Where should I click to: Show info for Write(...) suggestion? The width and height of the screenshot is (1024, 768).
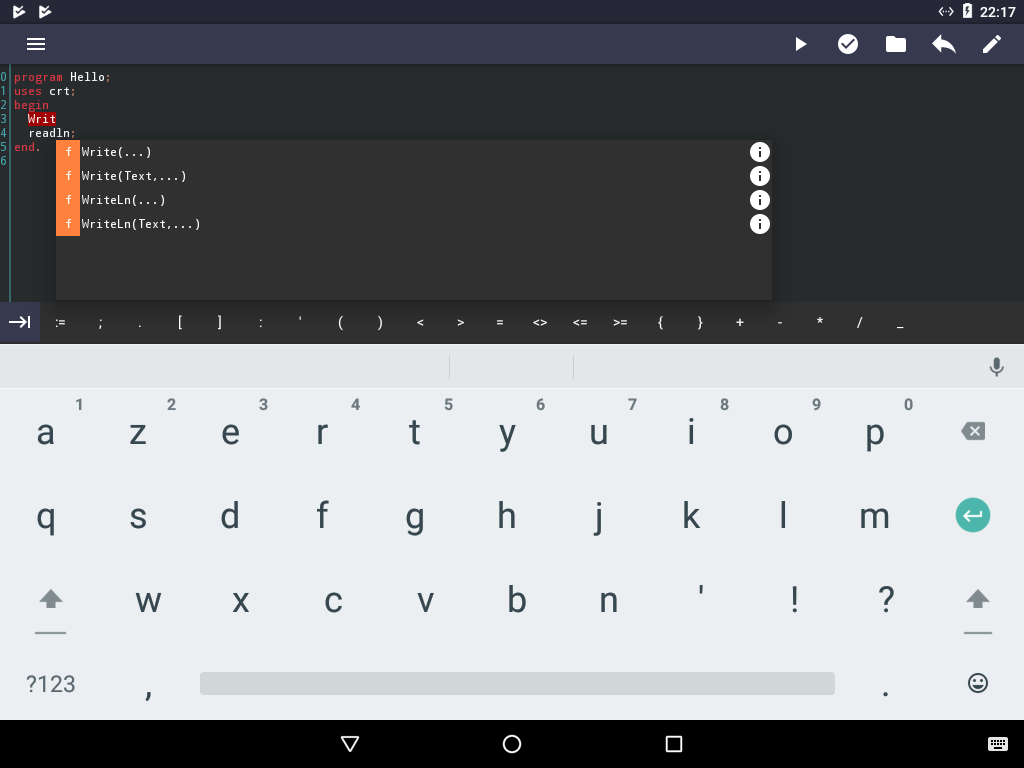coord(760,152)
